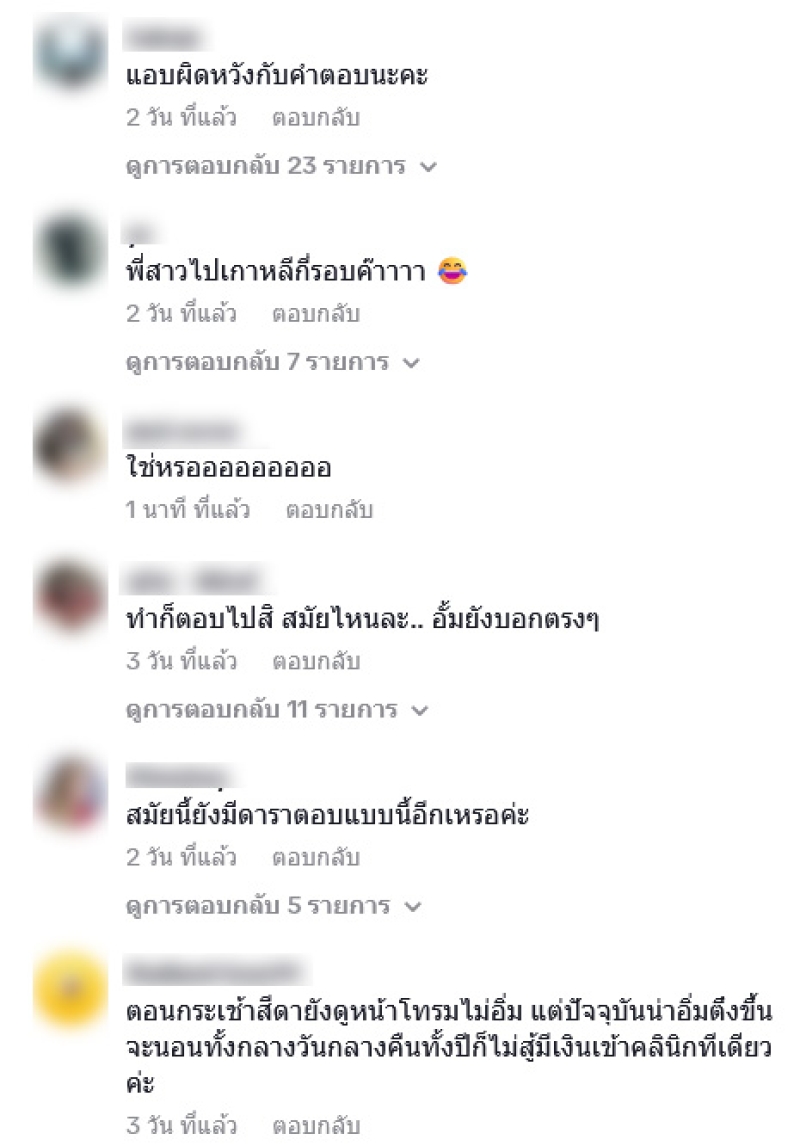
Task: Open first commenter's profile picture
Action: point(71,50)
